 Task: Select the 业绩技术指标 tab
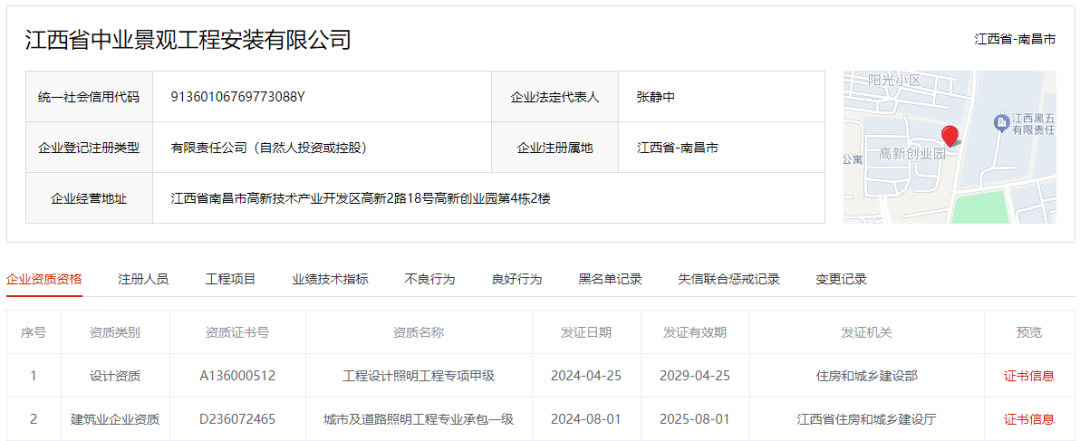[330, 279]
